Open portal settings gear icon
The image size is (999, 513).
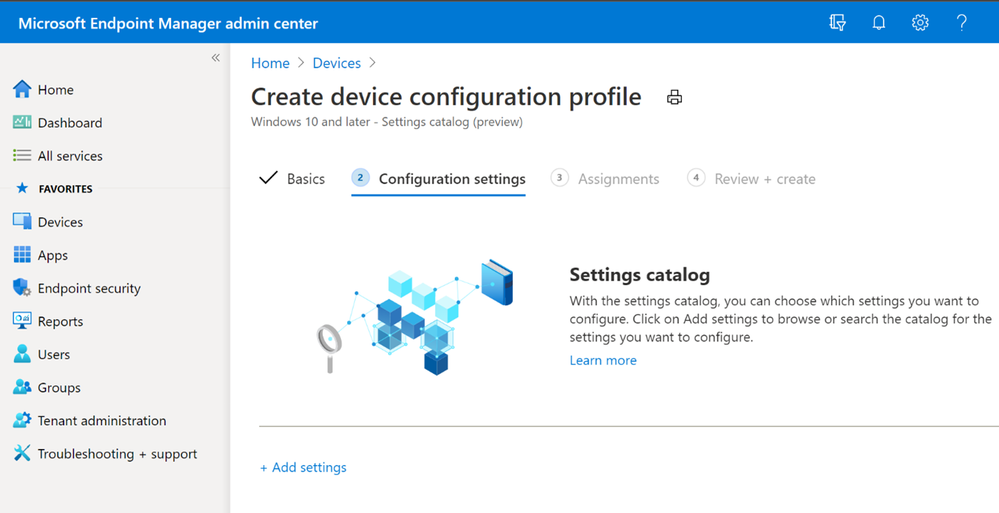click(920, 23)
